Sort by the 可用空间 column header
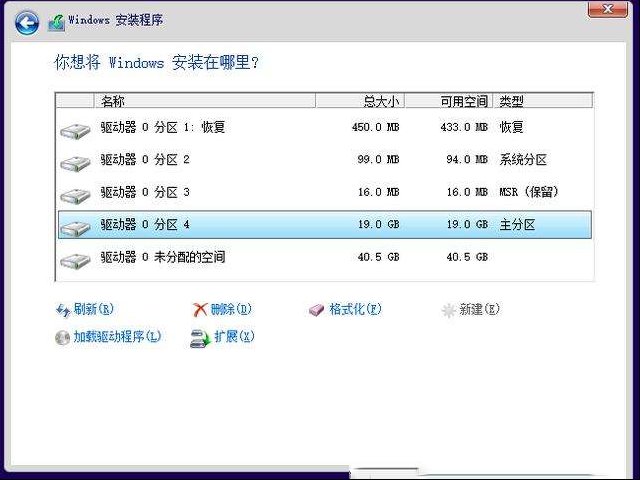 point(449,101)
